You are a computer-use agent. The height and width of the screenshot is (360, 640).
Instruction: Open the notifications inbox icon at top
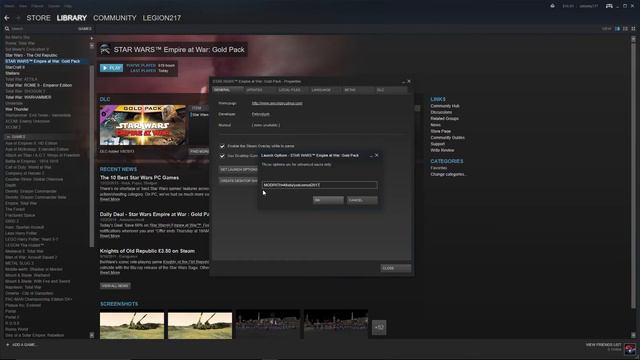pyautogui.click(x=553, y=6)
